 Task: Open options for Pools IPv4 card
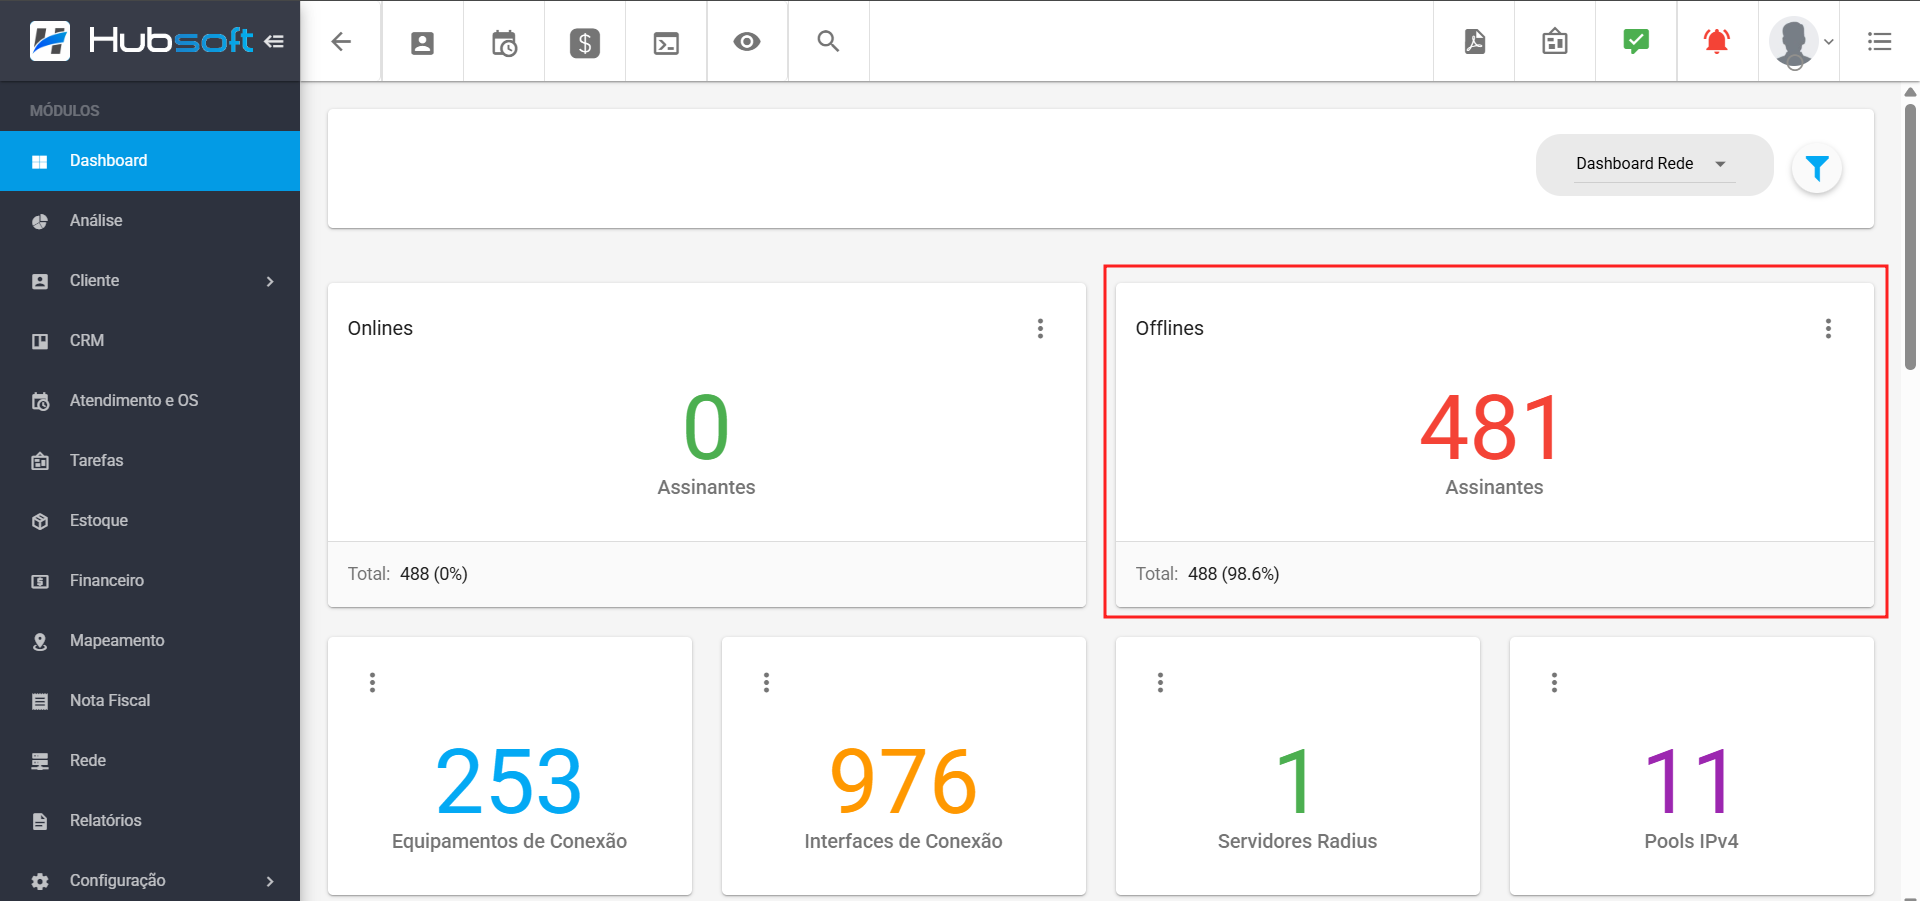tap(1554, 682)
